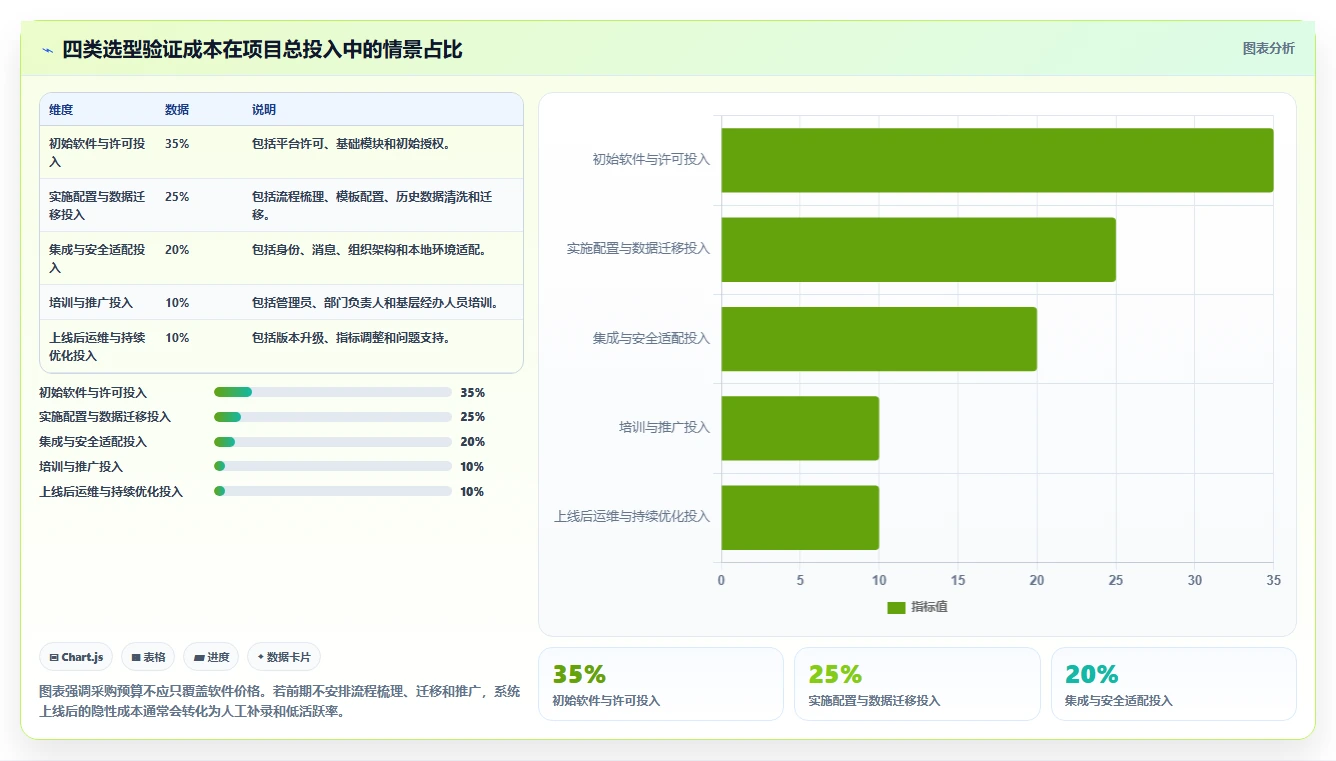This screenshot has width=1336, height=761.
Task: Click x-axis tick label 35
Action: point(1273,580)
